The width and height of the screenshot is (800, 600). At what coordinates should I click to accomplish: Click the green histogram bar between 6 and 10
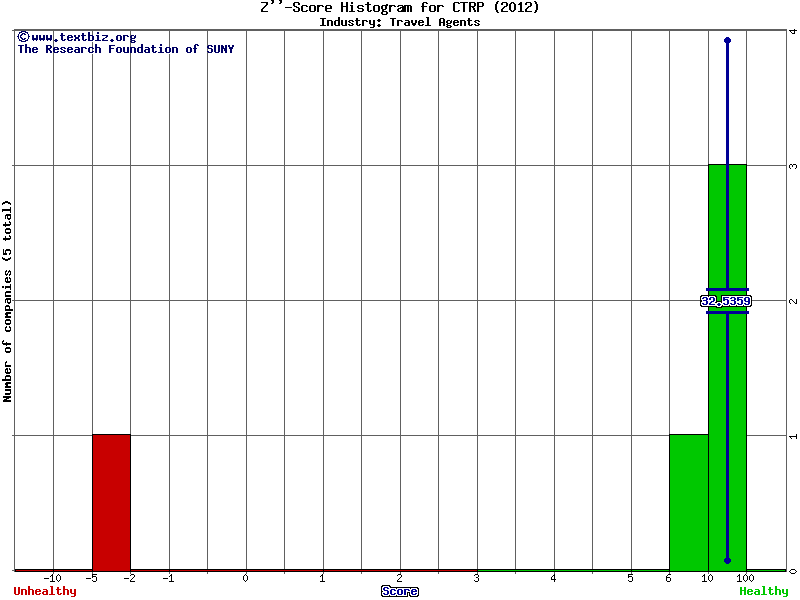[689, 503]
